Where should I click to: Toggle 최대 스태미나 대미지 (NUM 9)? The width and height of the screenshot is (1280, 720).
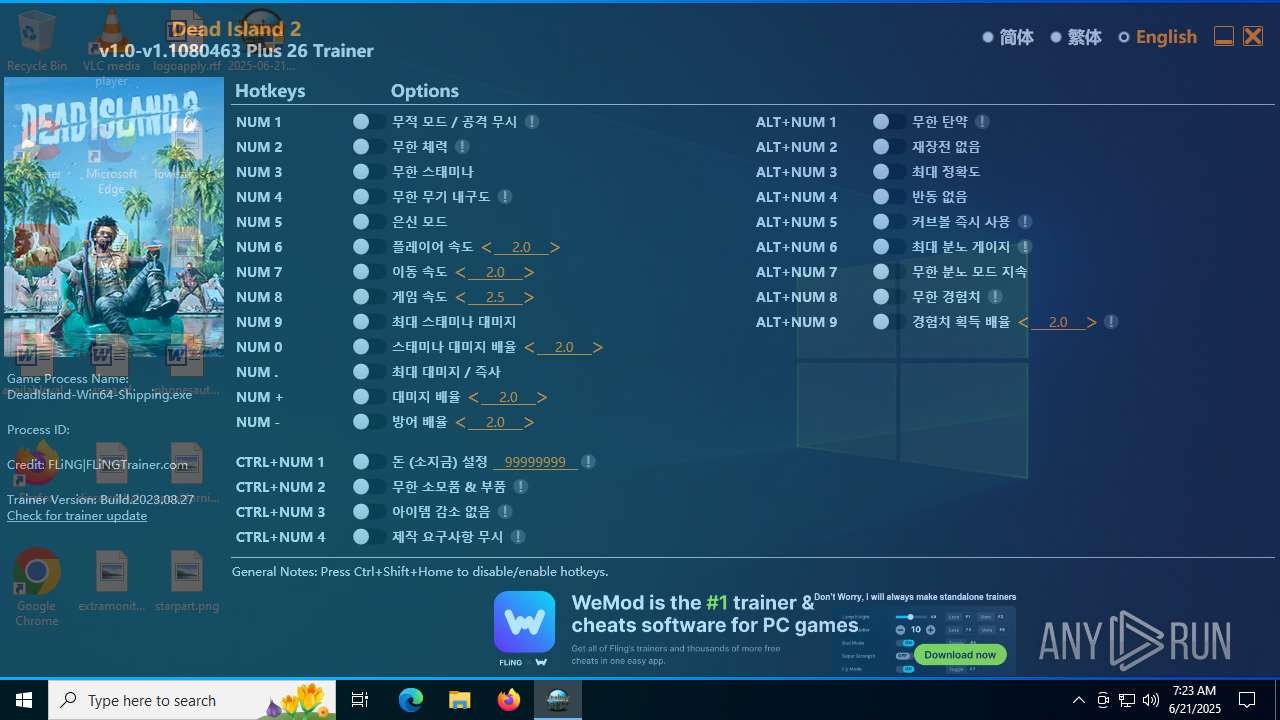(x=368, y=322)
